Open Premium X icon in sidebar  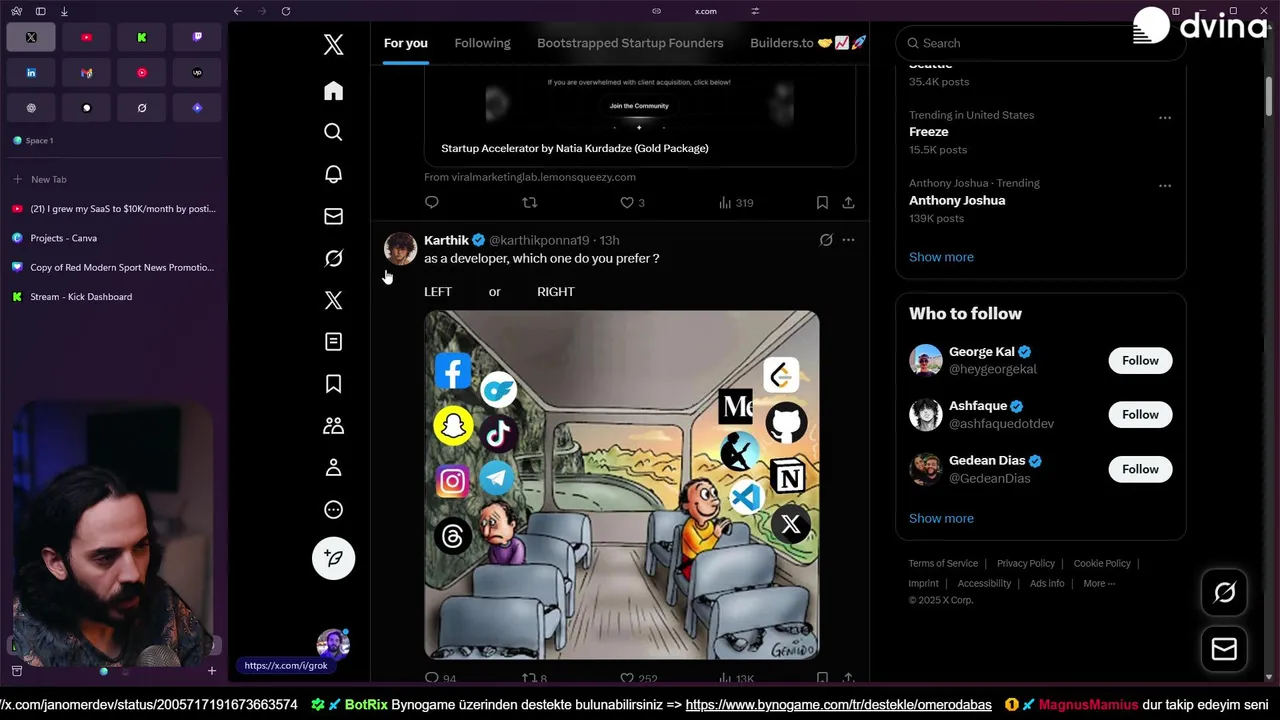point(334,300)
